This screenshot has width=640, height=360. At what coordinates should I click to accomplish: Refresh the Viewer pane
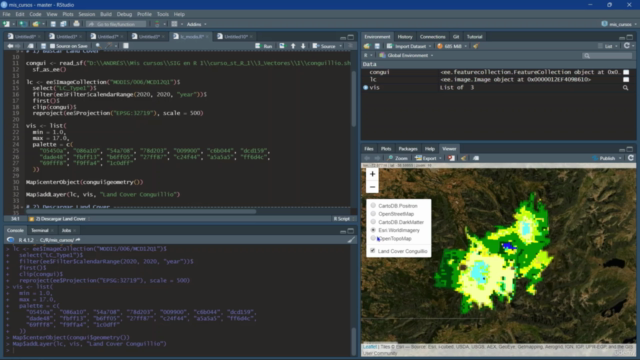coord(631,158)
